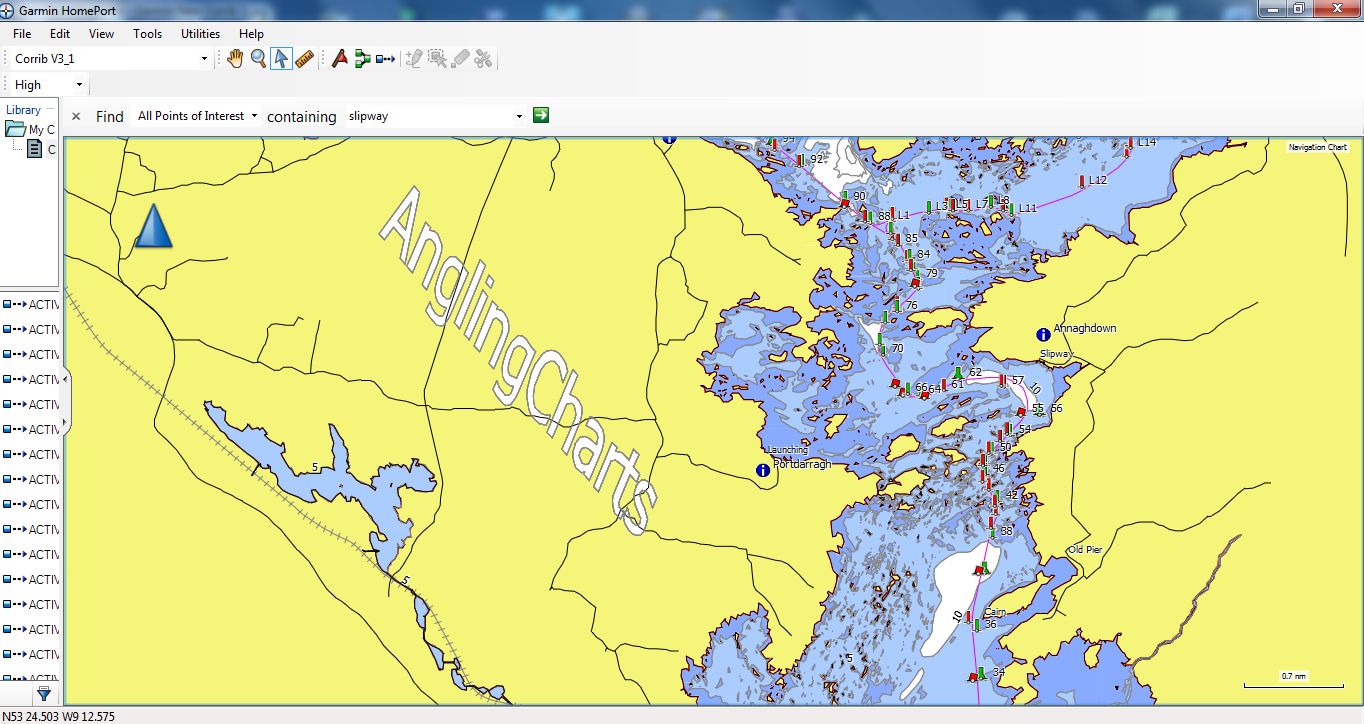Image resolution: width=1364 pixels, height=724 pixels.
Task: Click the 0.7 nm scale bar
Action: click(x=1293, y=680)
